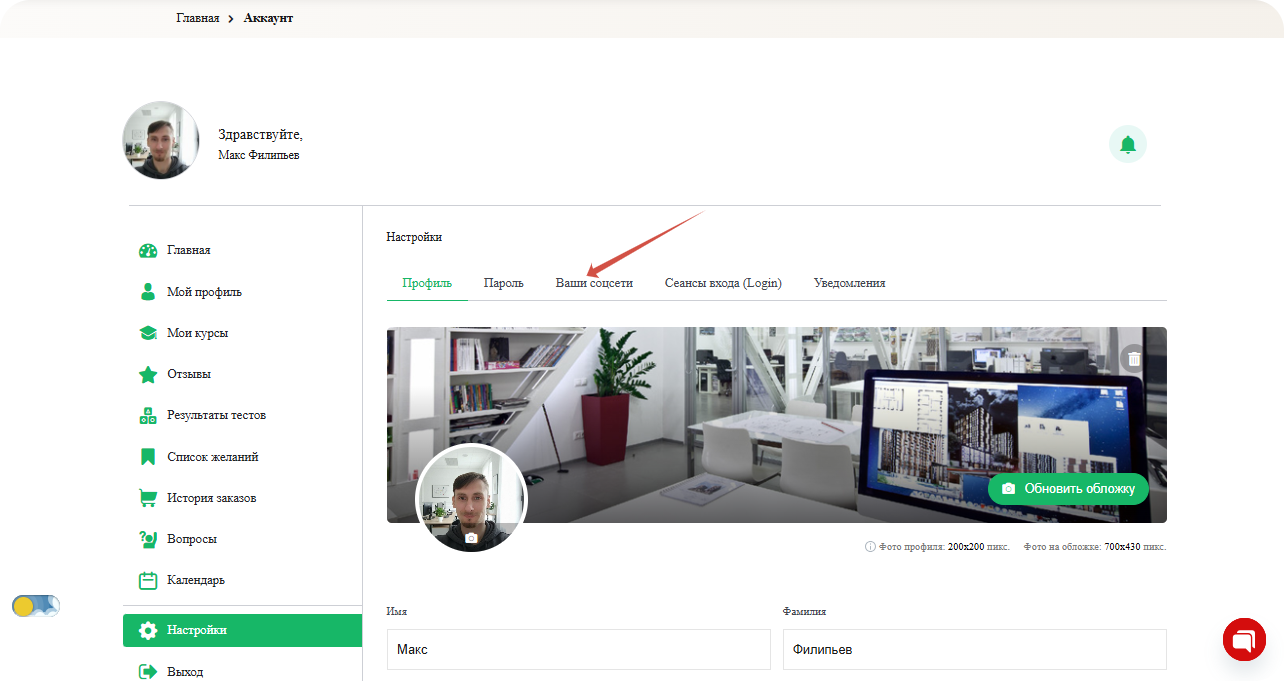Click the notification bell icon
1284x681 pixels.
pyautogui.click(x=1128, y=145)
